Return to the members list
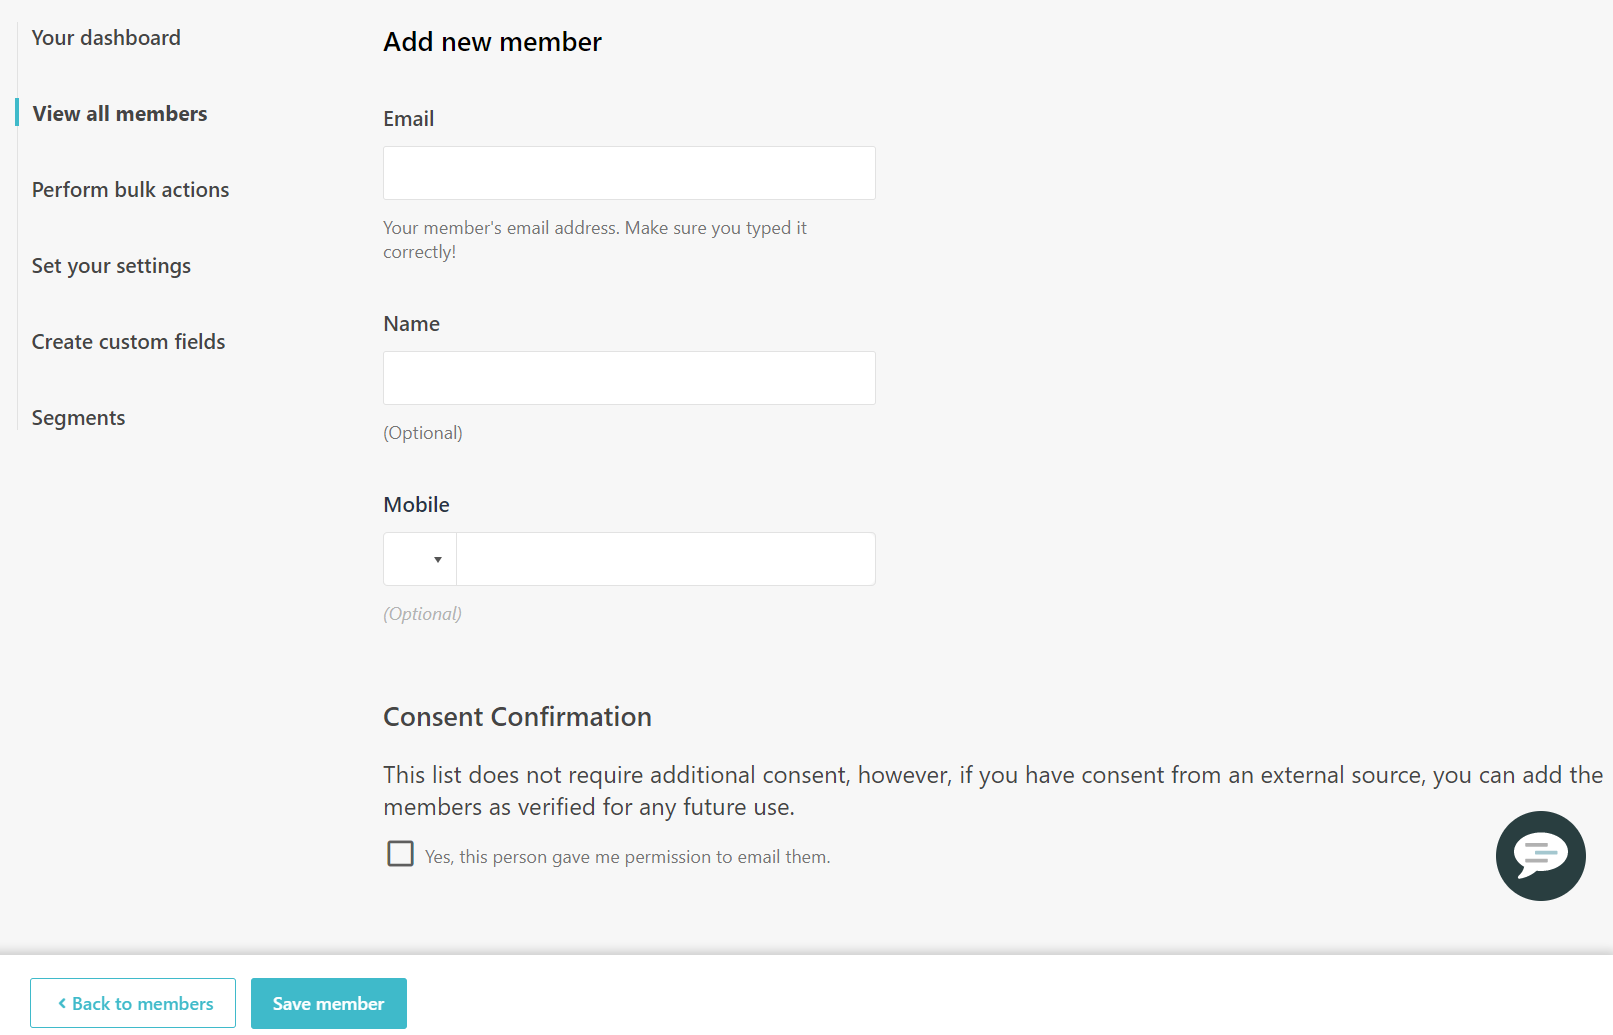 pyautogui.click(x=133, y=1003)
